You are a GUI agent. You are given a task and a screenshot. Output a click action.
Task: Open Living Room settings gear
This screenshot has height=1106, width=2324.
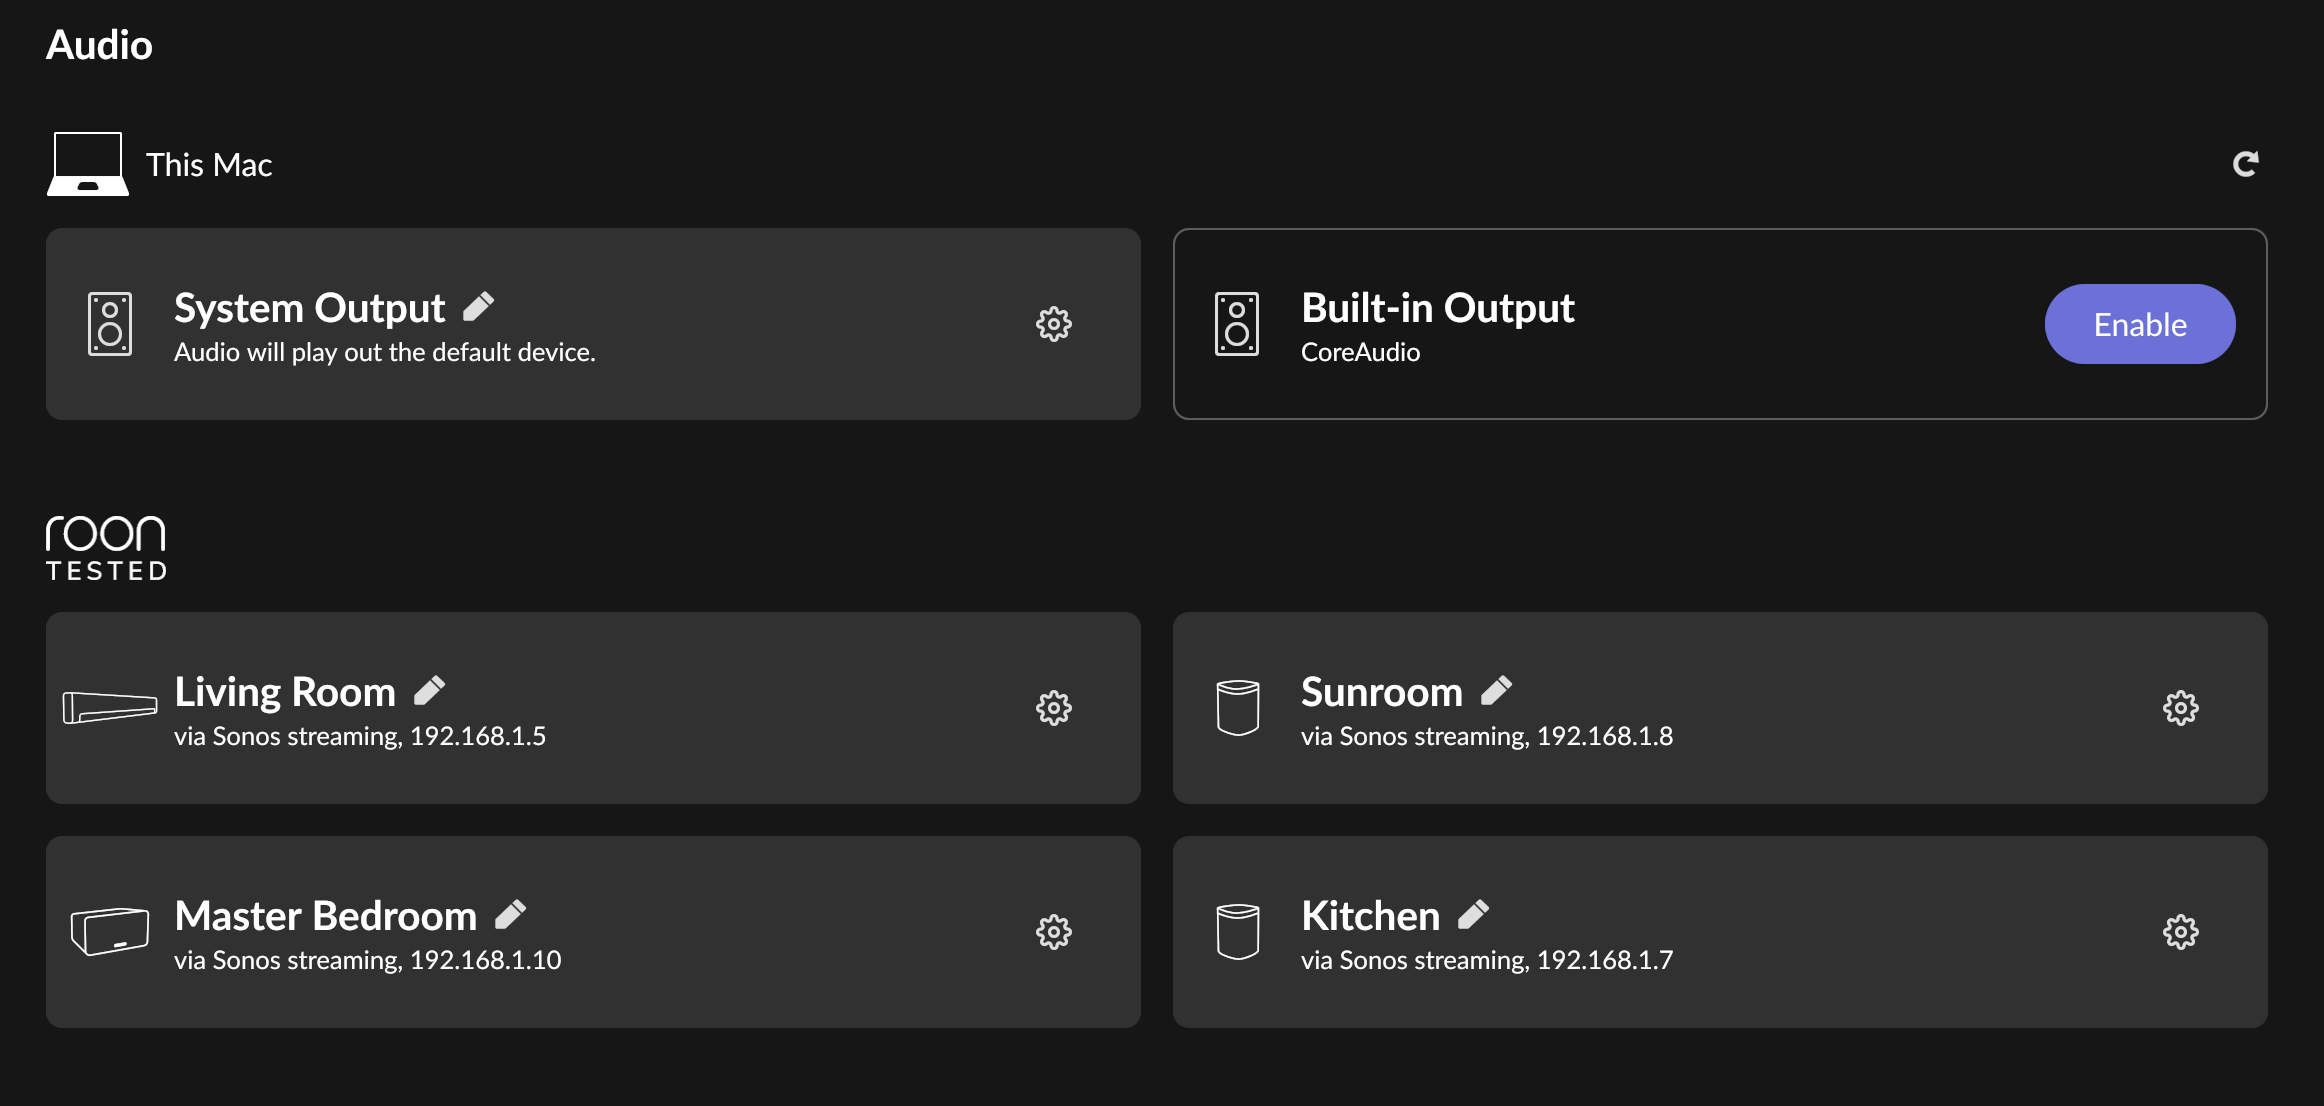coord(1053,708)
